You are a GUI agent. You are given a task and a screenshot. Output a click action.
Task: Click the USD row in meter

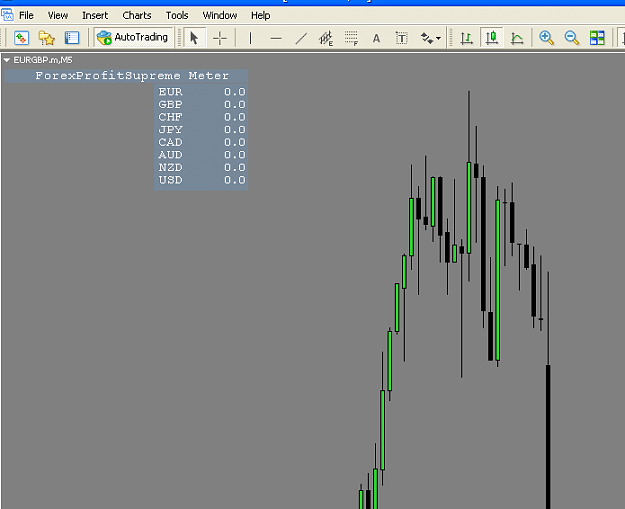click(x=201, y=180)
